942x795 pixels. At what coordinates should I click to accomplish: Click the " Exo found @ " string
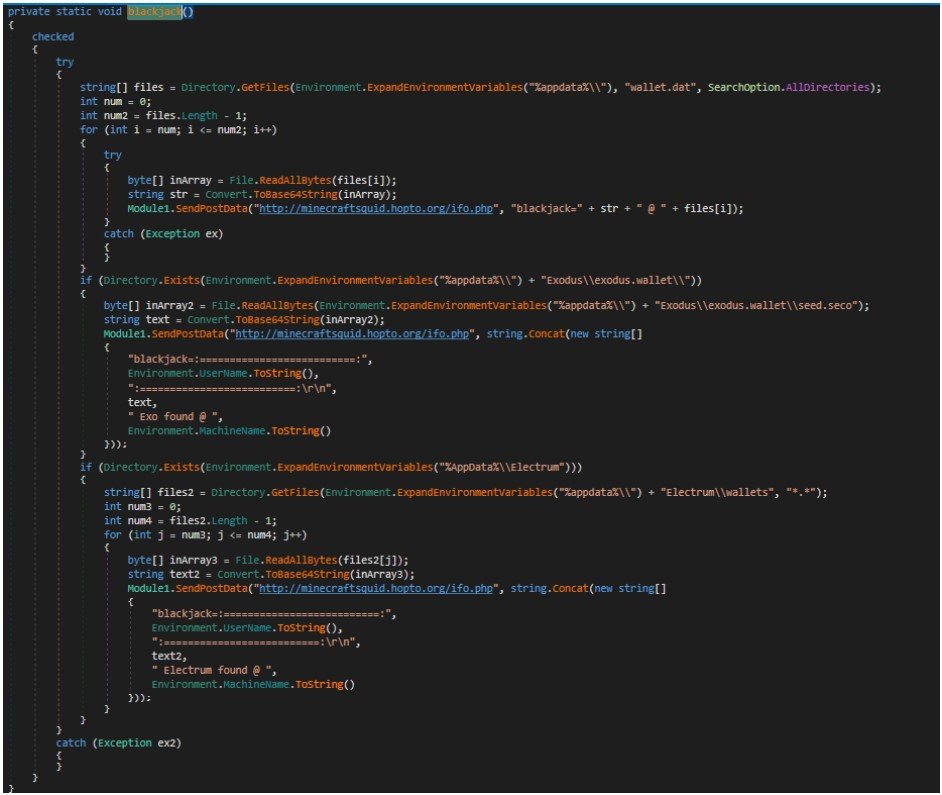[173, 416]
